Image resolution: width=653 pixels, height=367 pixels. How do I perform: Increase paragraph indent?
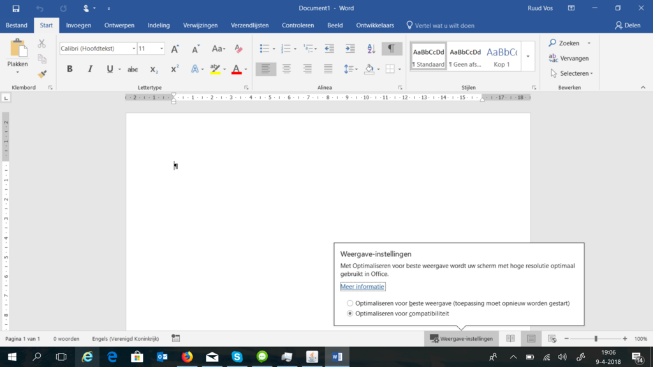pyautogui.click(x=350, y=49)
